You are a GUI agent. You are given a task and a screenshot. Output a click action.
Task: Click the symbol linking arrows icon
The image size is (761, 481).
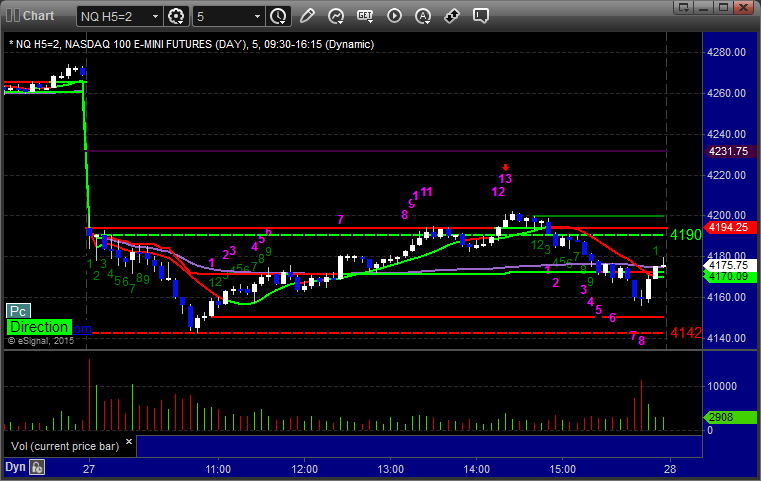pos(452,16)
